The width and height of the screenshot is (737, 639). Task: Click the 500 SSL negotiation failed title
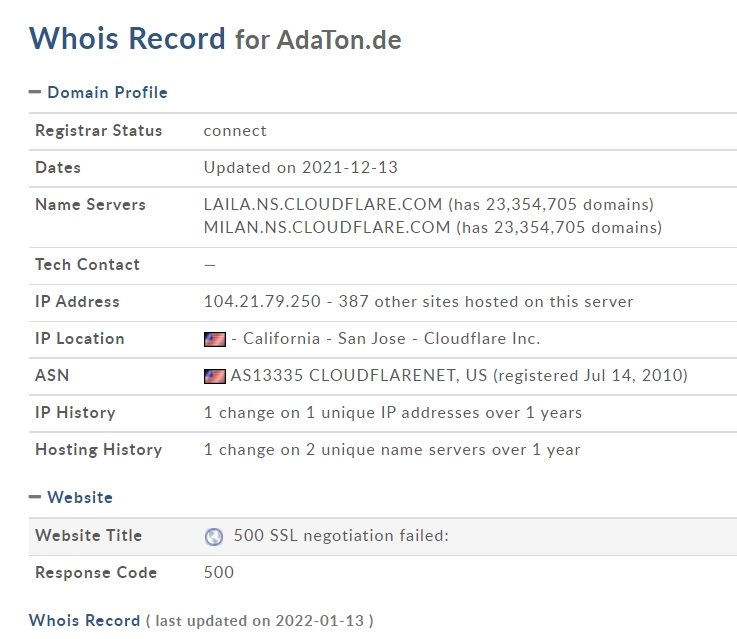click(x=341, y=536)
